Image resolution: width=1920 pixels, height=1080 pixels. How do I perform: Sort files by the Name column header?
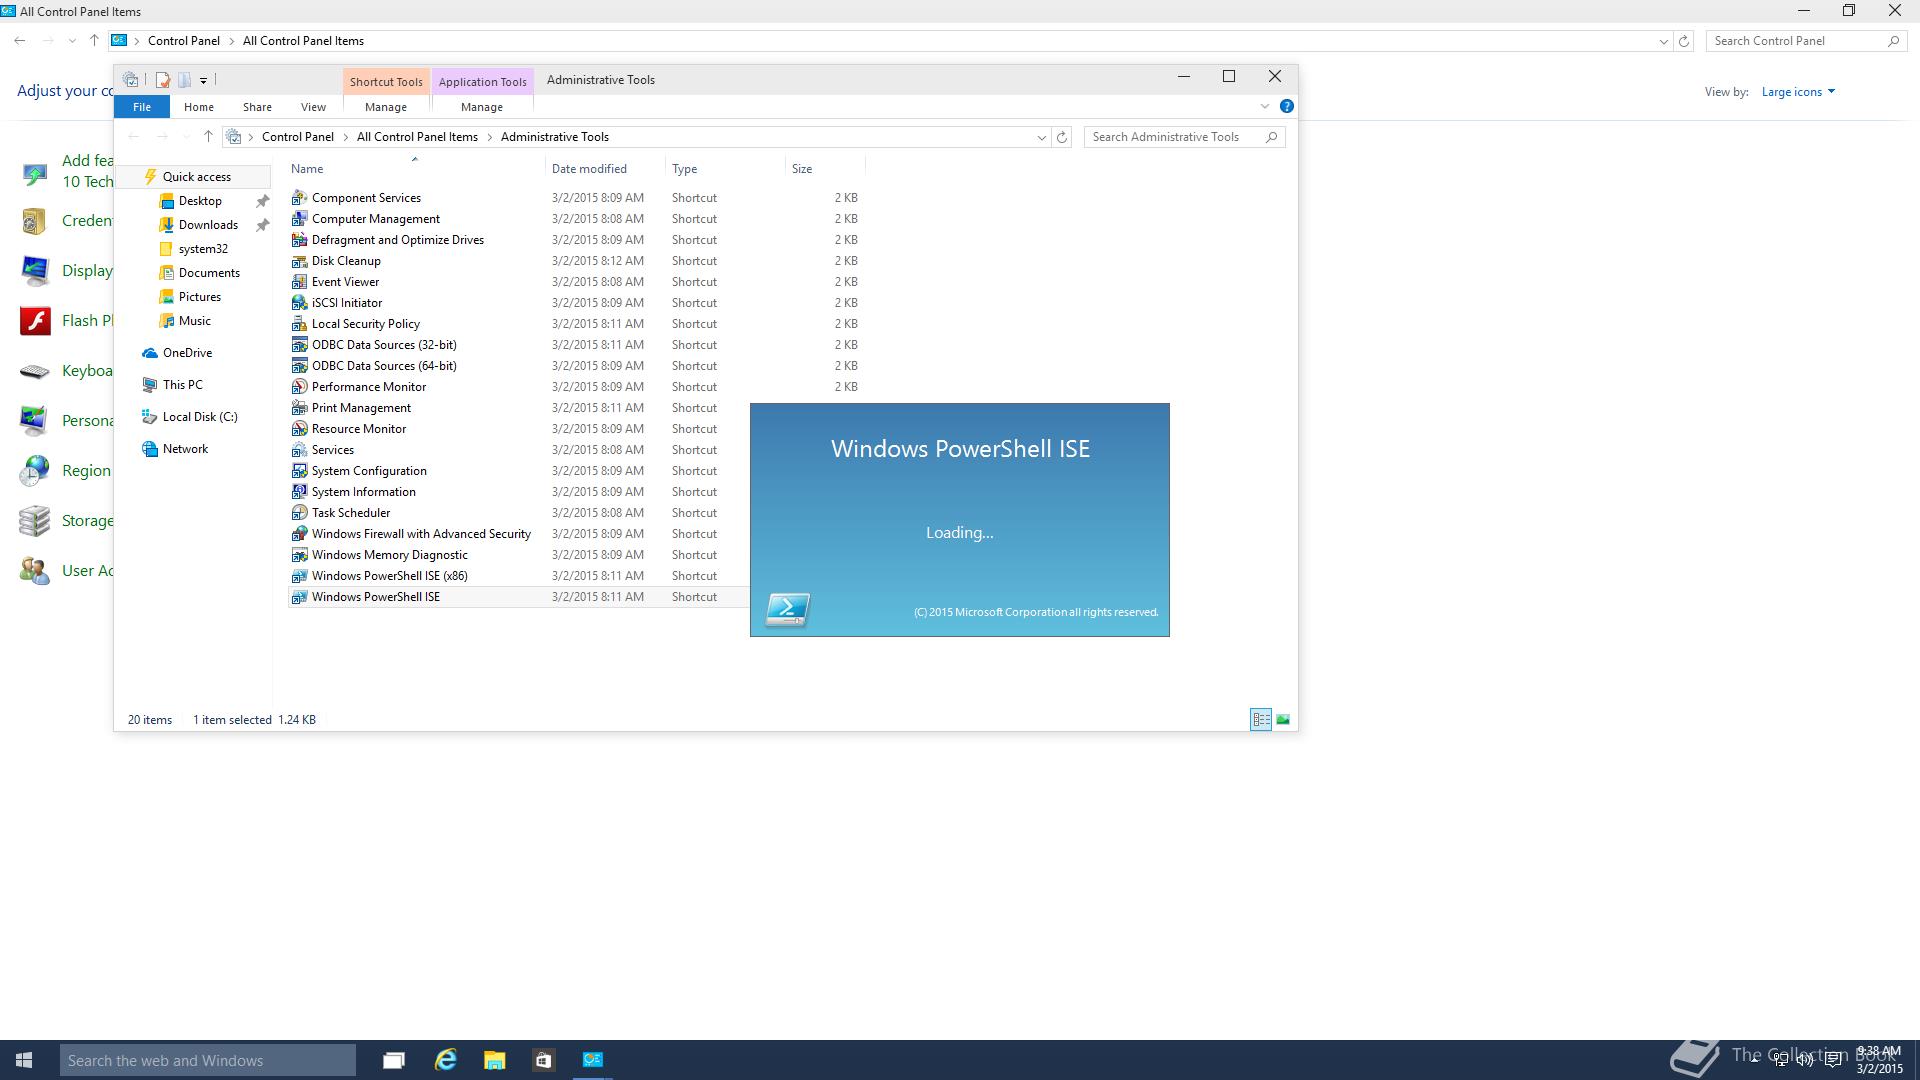coord(417,169)
